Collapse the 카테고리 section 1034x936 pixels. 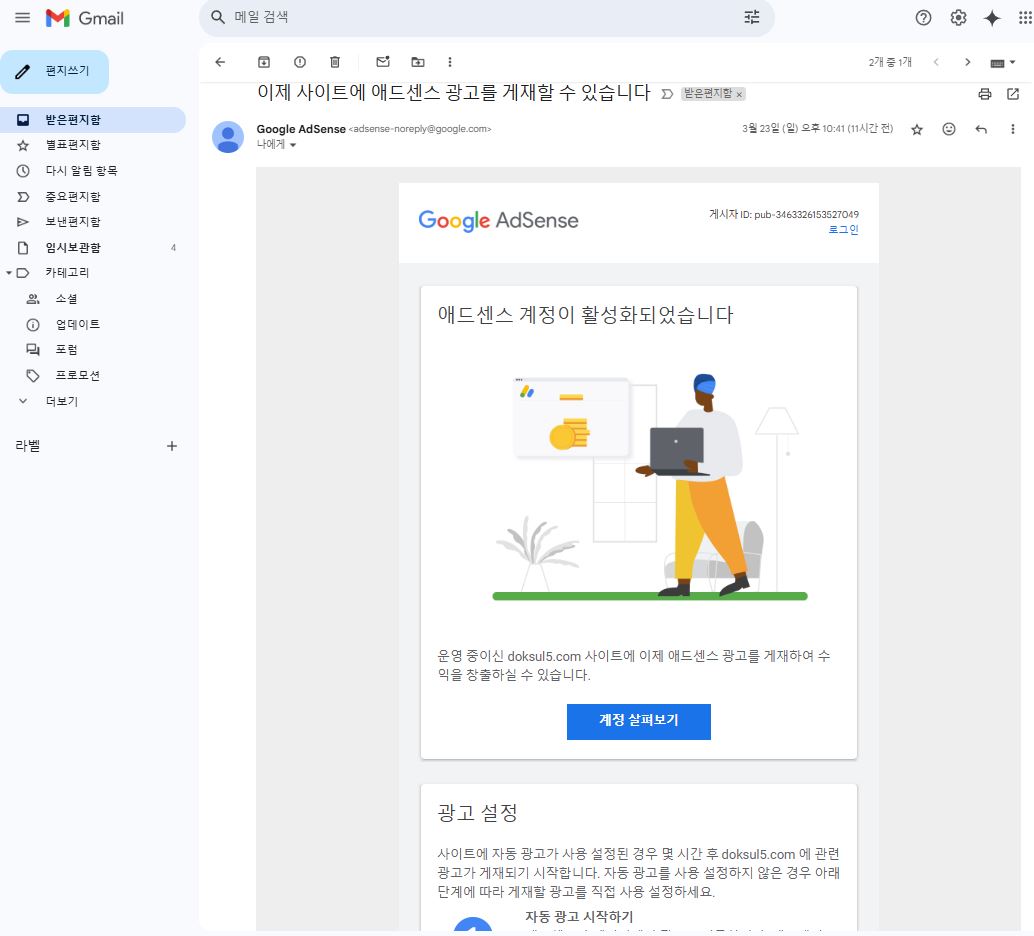(9, 272)
